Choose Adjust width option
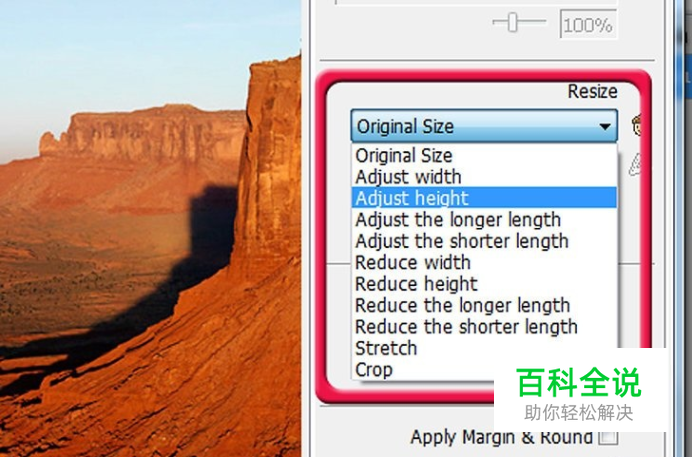This screenshot has height=457, width=692. click(484, 177)
